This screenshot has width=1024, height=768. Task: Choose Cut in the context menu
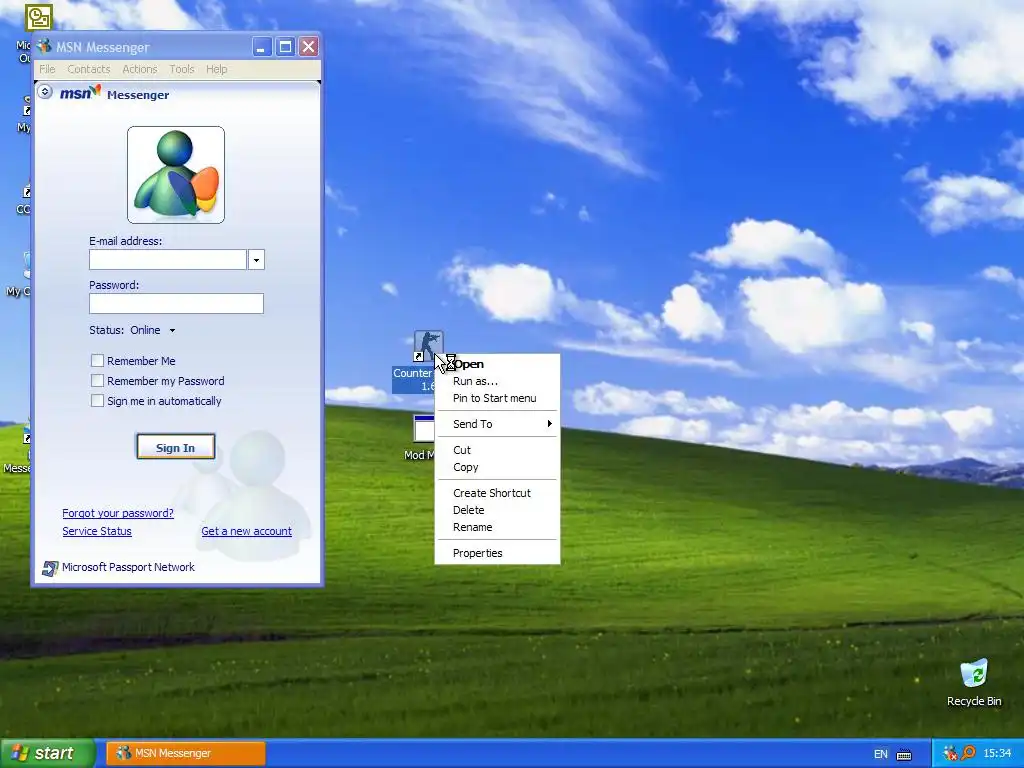[x=497, y=450]
